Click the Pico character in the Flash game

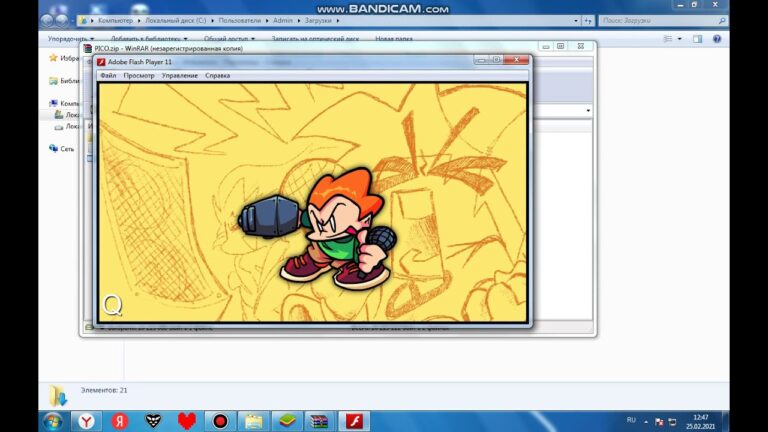point(318,228)
